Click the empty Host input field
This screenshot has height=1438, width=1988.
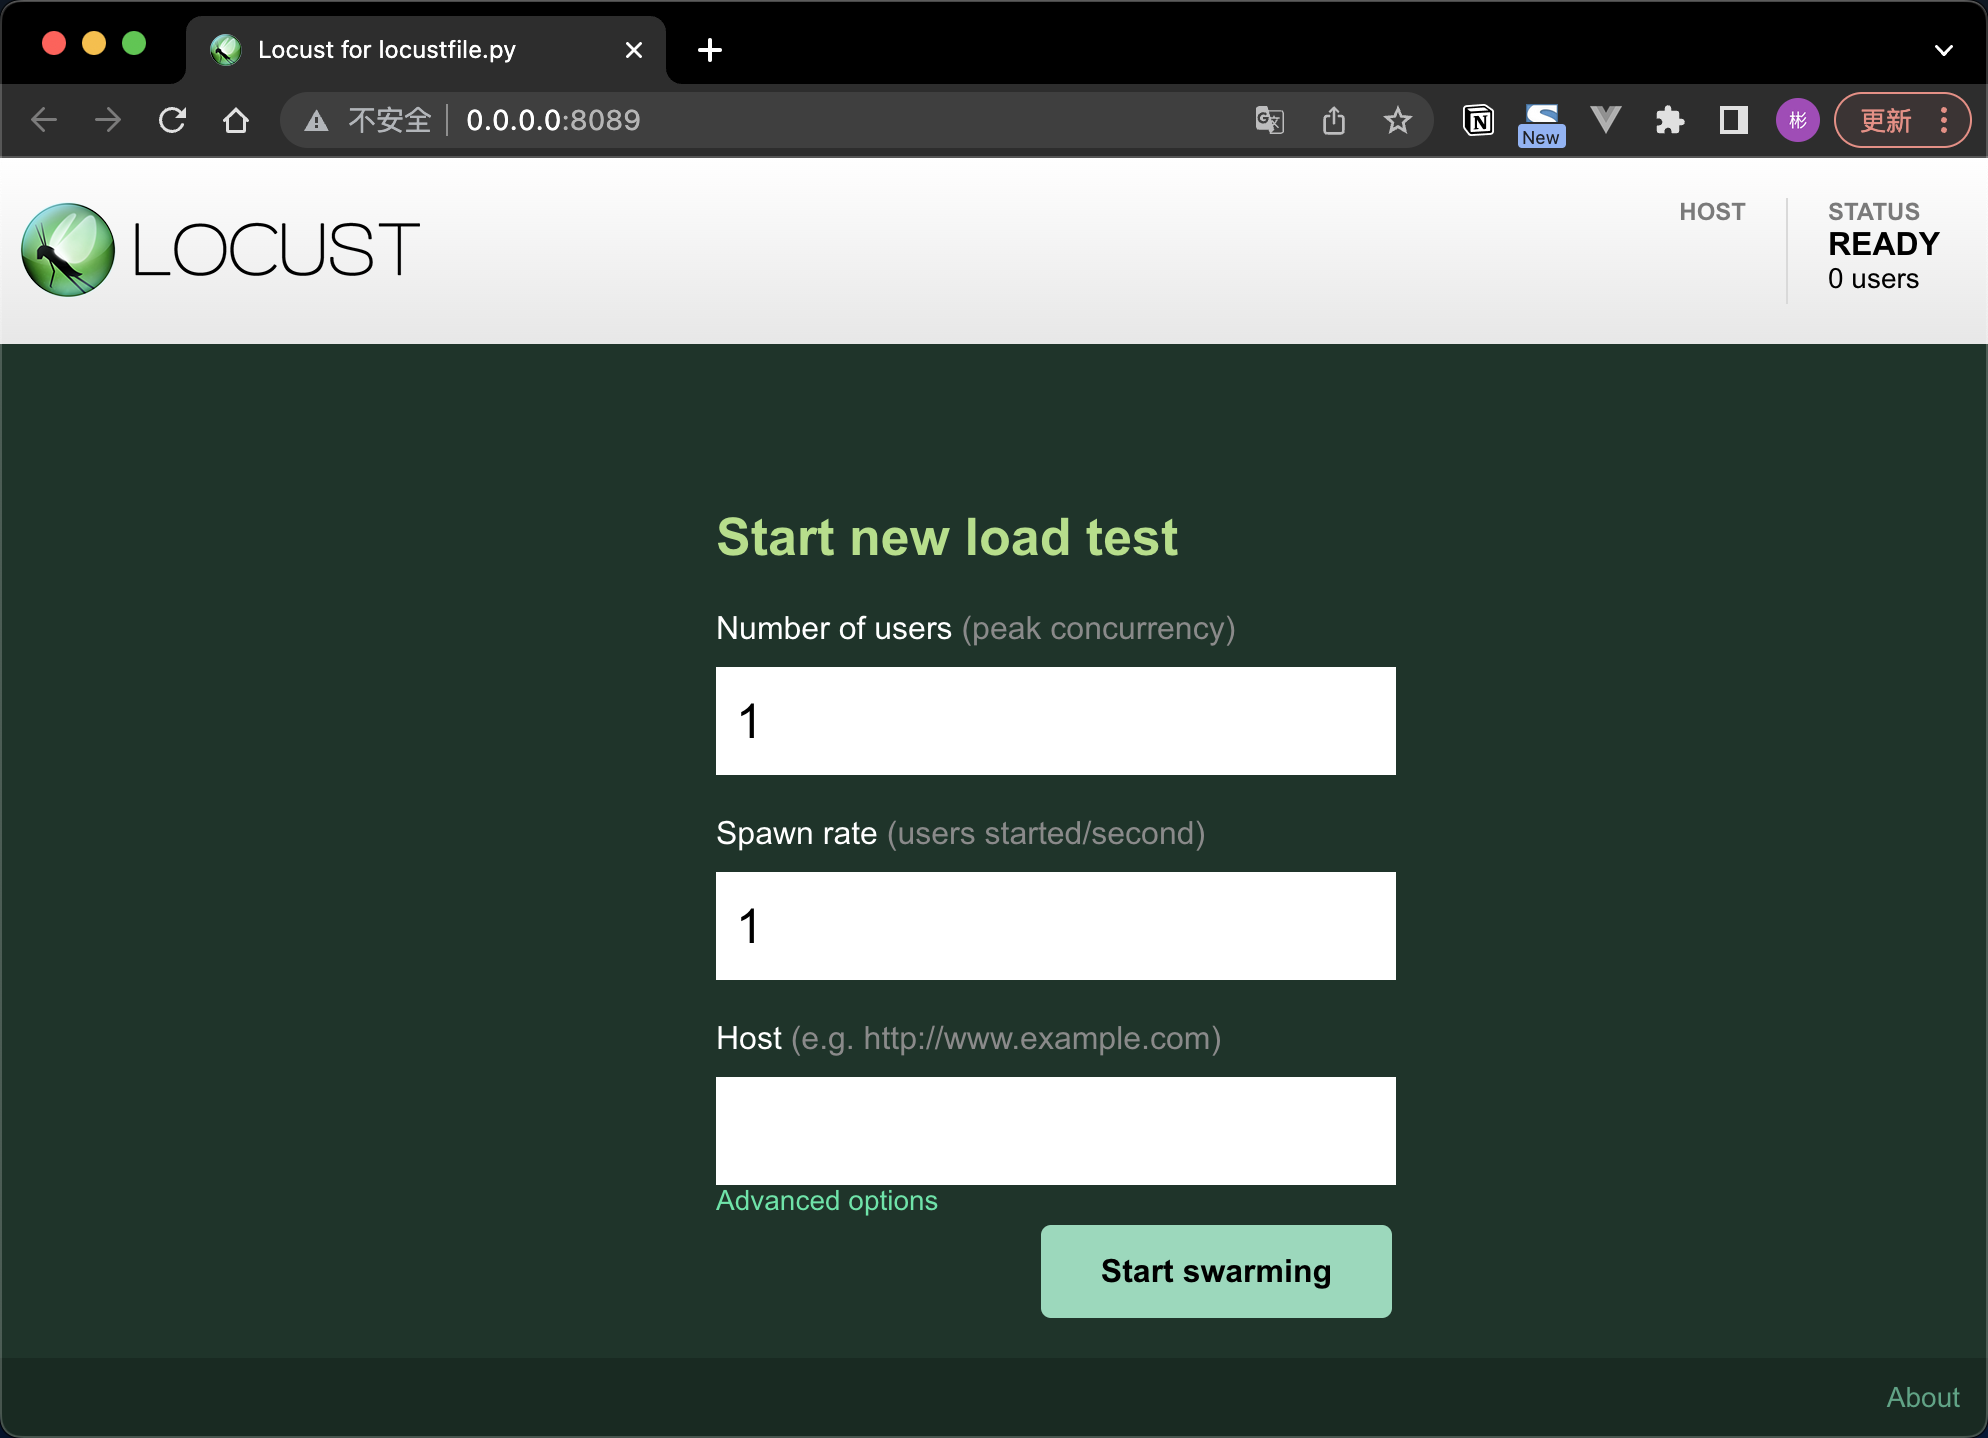tap(1055, 1130)
